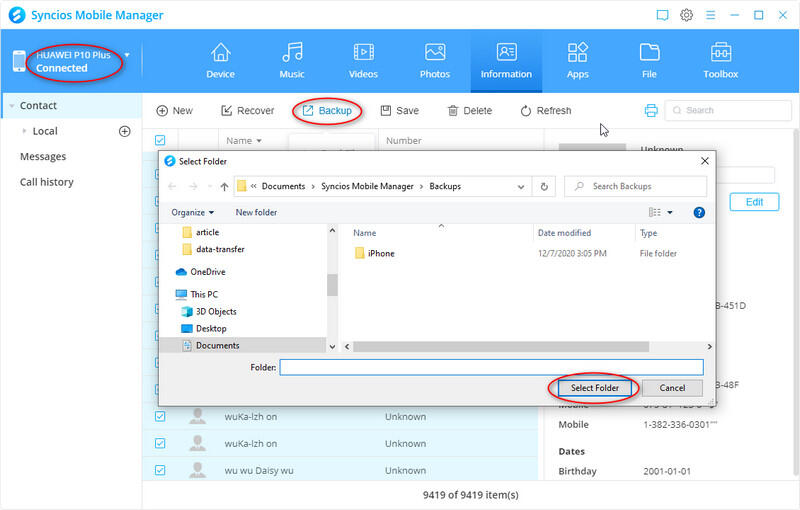Screen dimensions: 800x510
Task: Click the Select Folder button
Action: [594, 388]
